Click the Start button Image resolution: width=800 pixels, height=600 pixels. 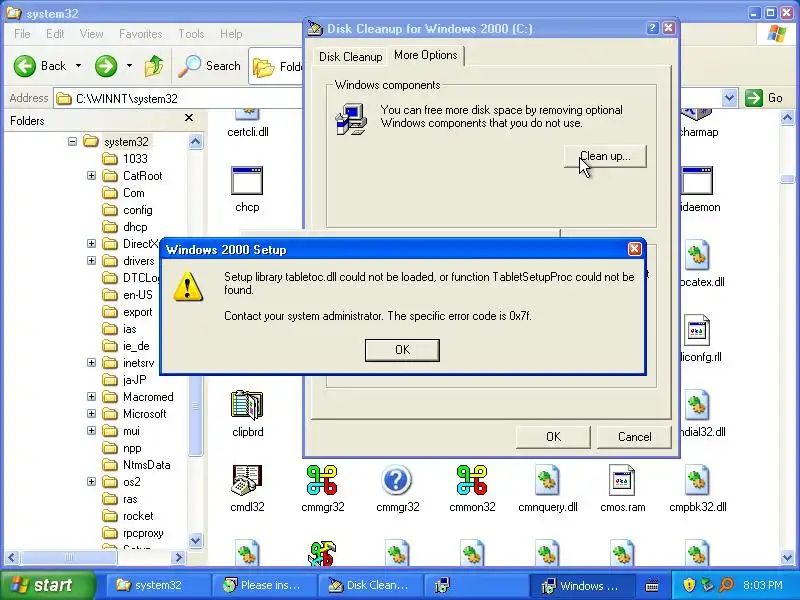pyautogui.click(x=48, y=585)
